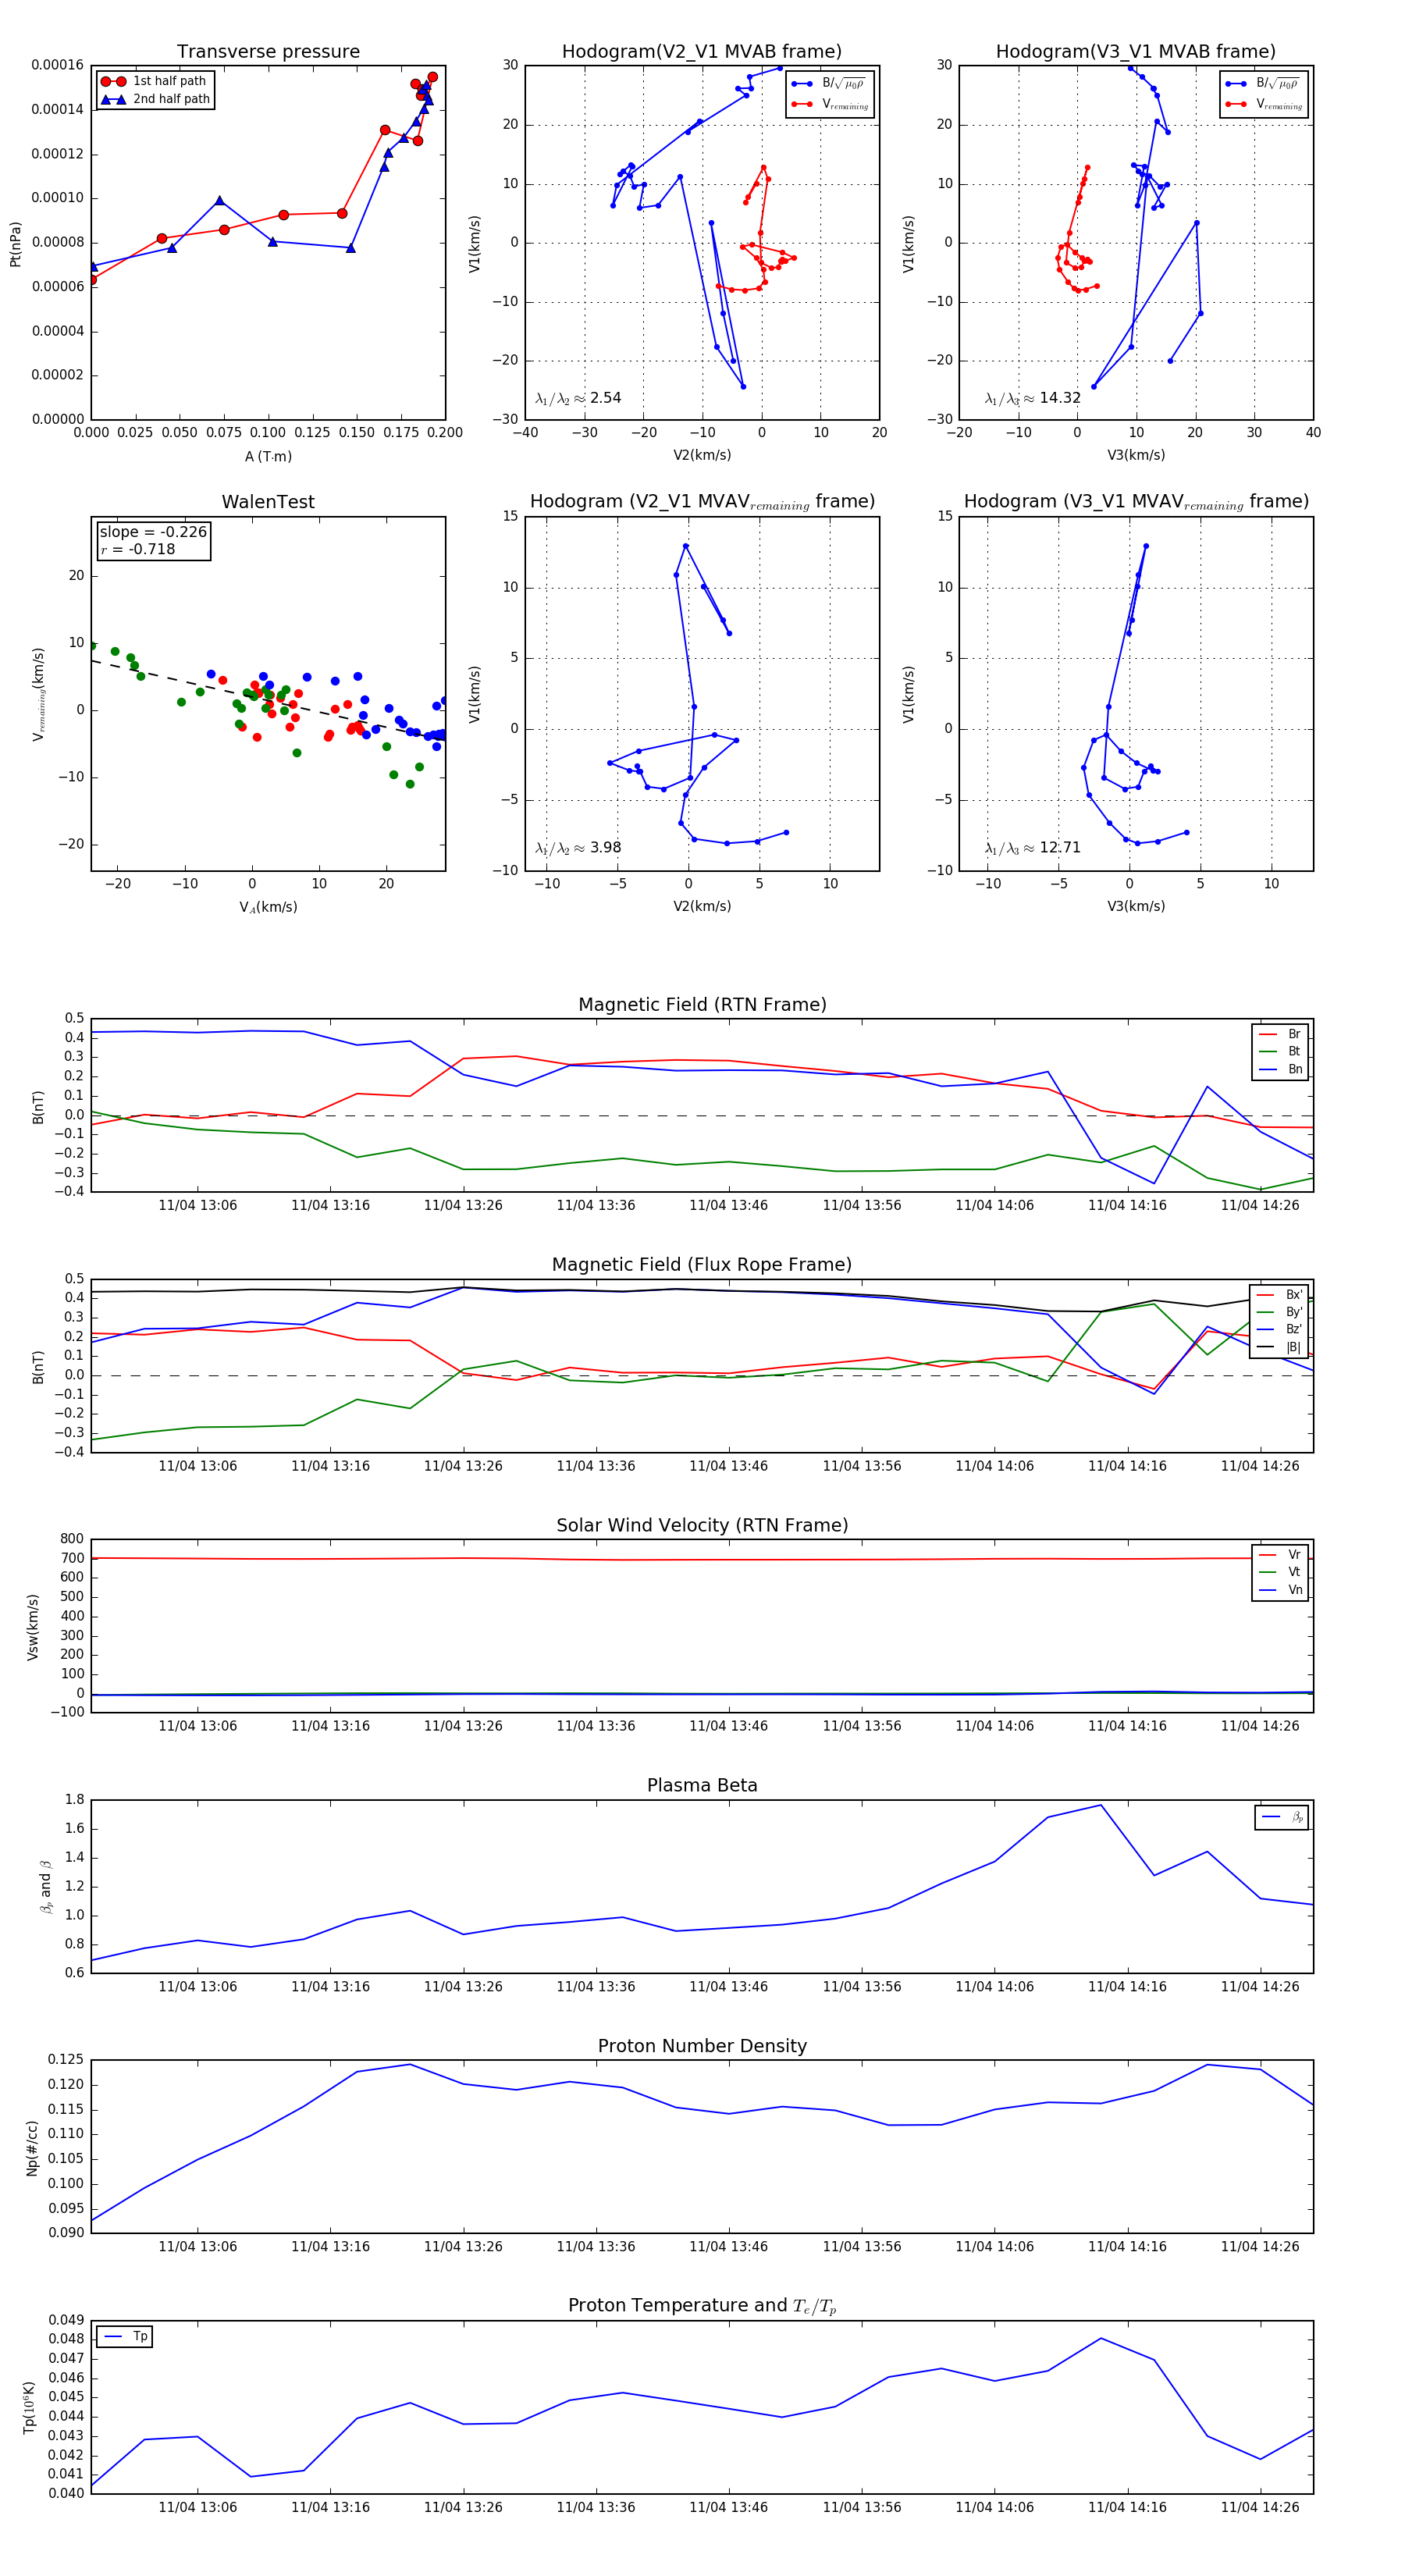Click the 'A (T·m)' x-axis label
Screen dimensions: 1405x2576
click(x=268, y=457)
